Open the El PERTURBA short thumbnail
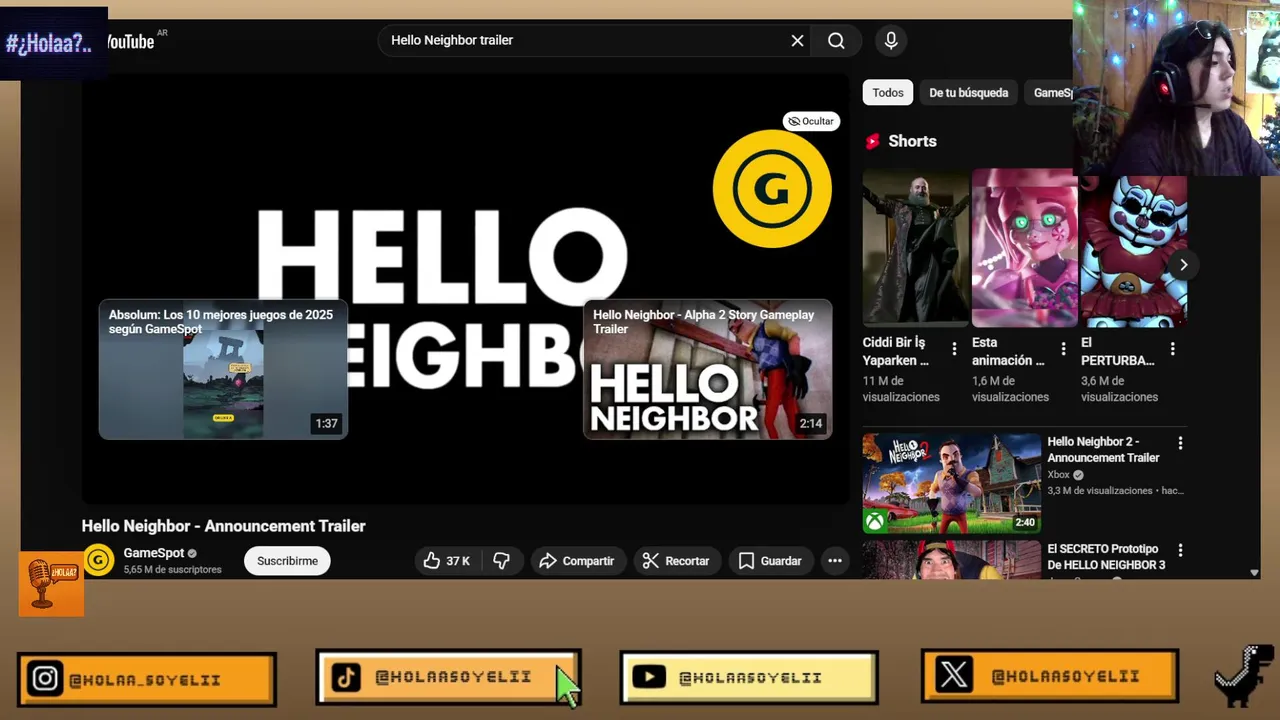 1134,252
